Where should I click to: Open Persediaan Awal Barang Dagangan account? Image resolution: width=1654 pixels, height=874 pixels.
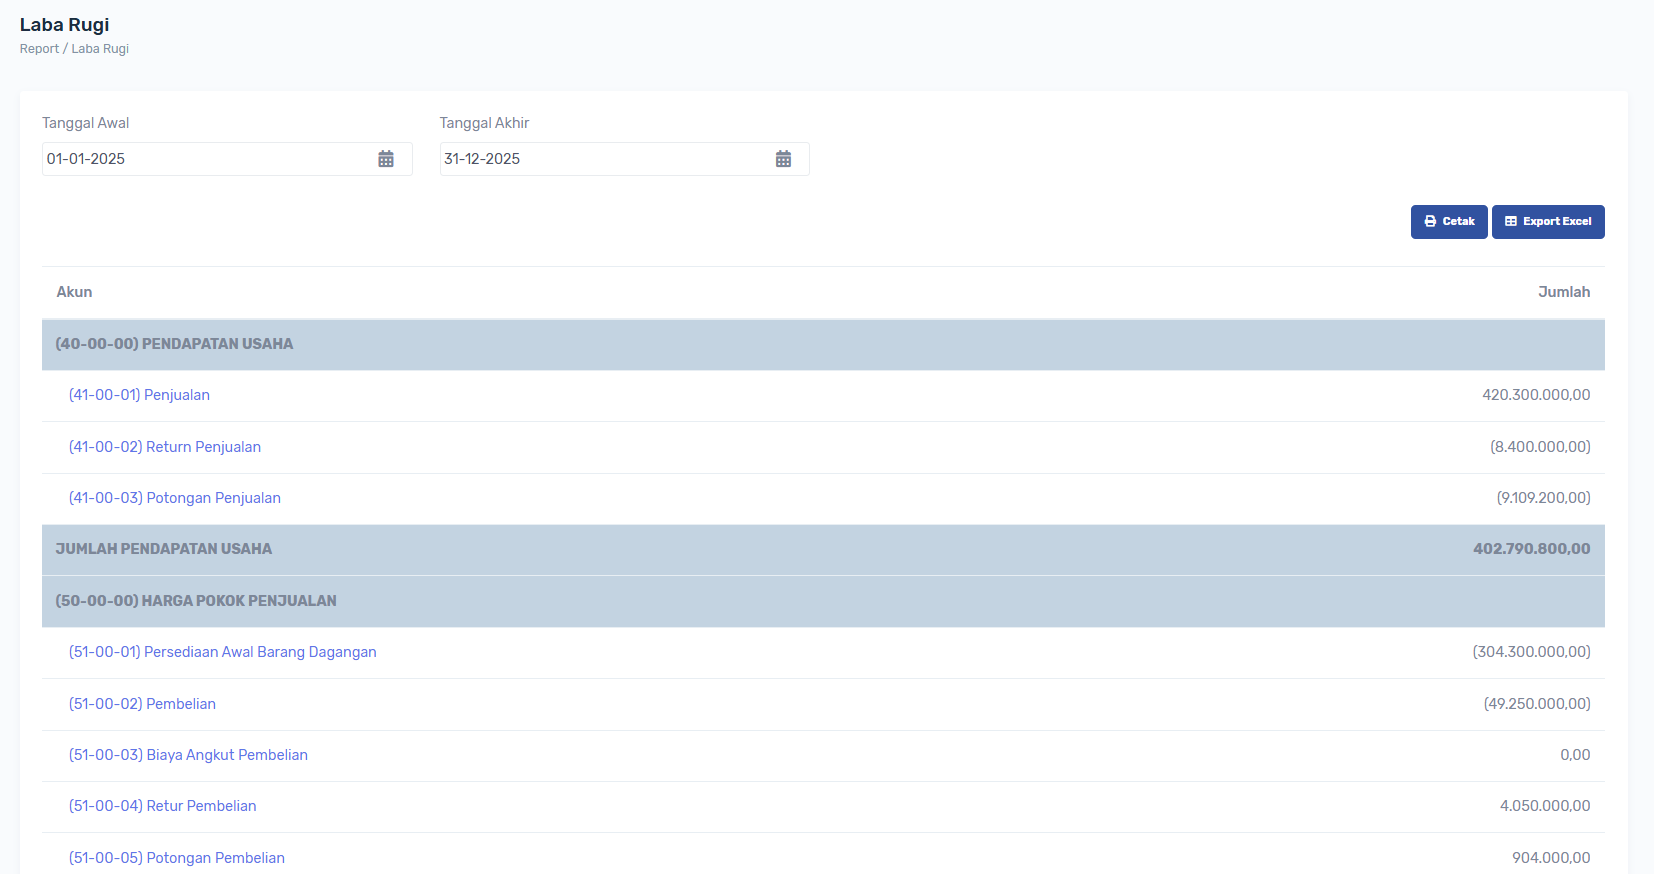222,652
